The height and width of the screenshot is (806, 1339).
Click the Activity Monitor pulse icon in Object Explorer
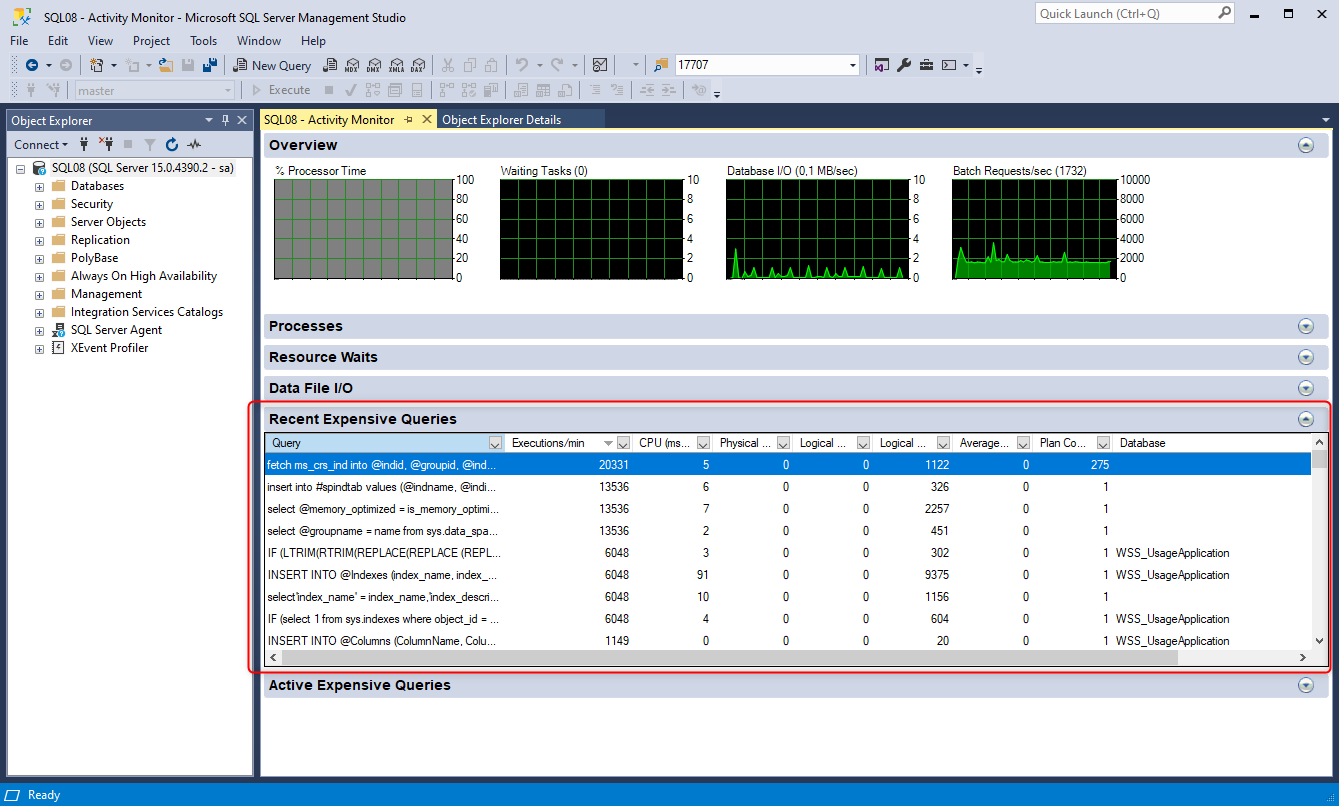click(194, 144)
